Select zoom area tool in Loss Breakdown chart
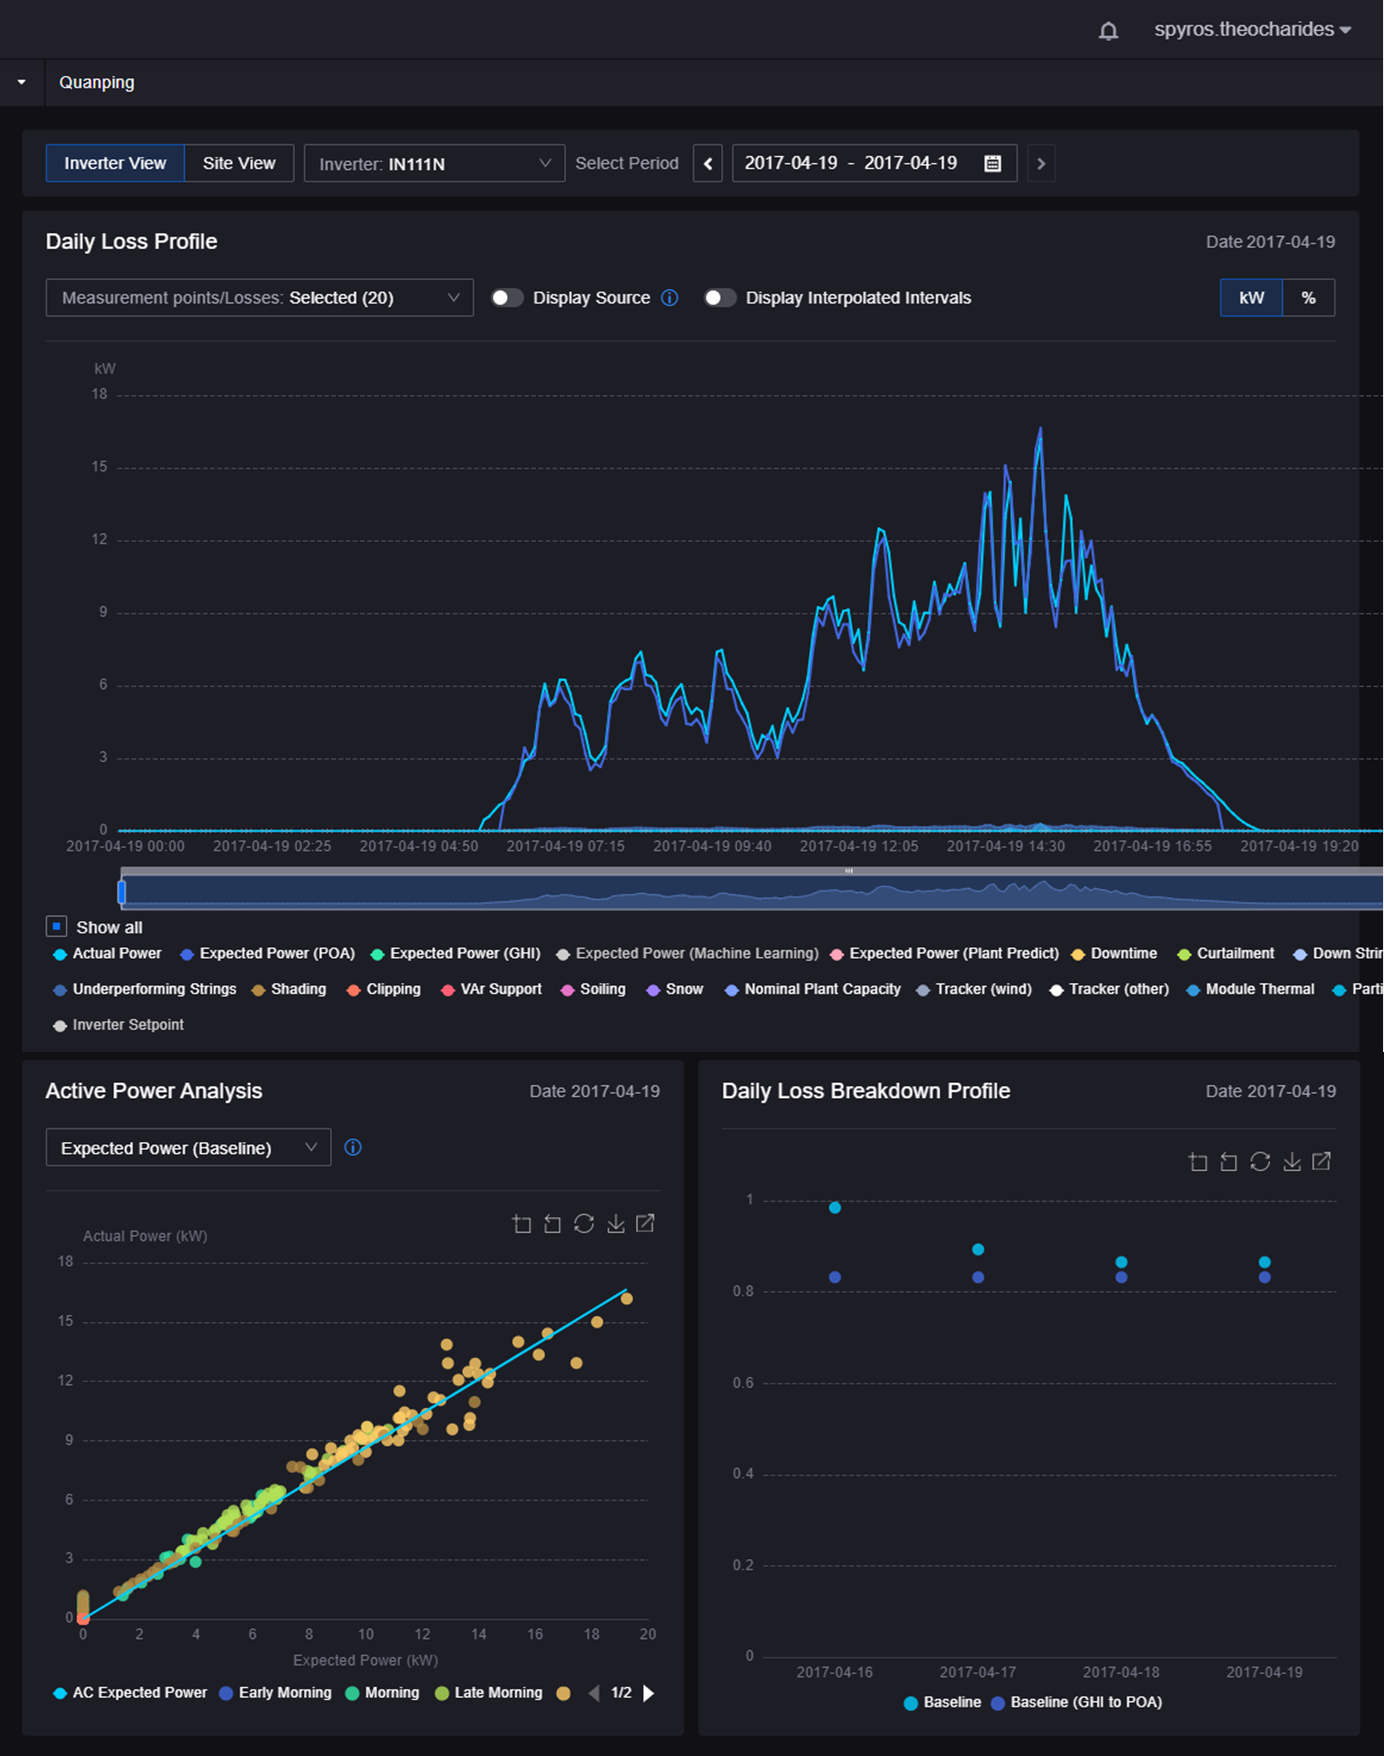 pos(1198,1162)
